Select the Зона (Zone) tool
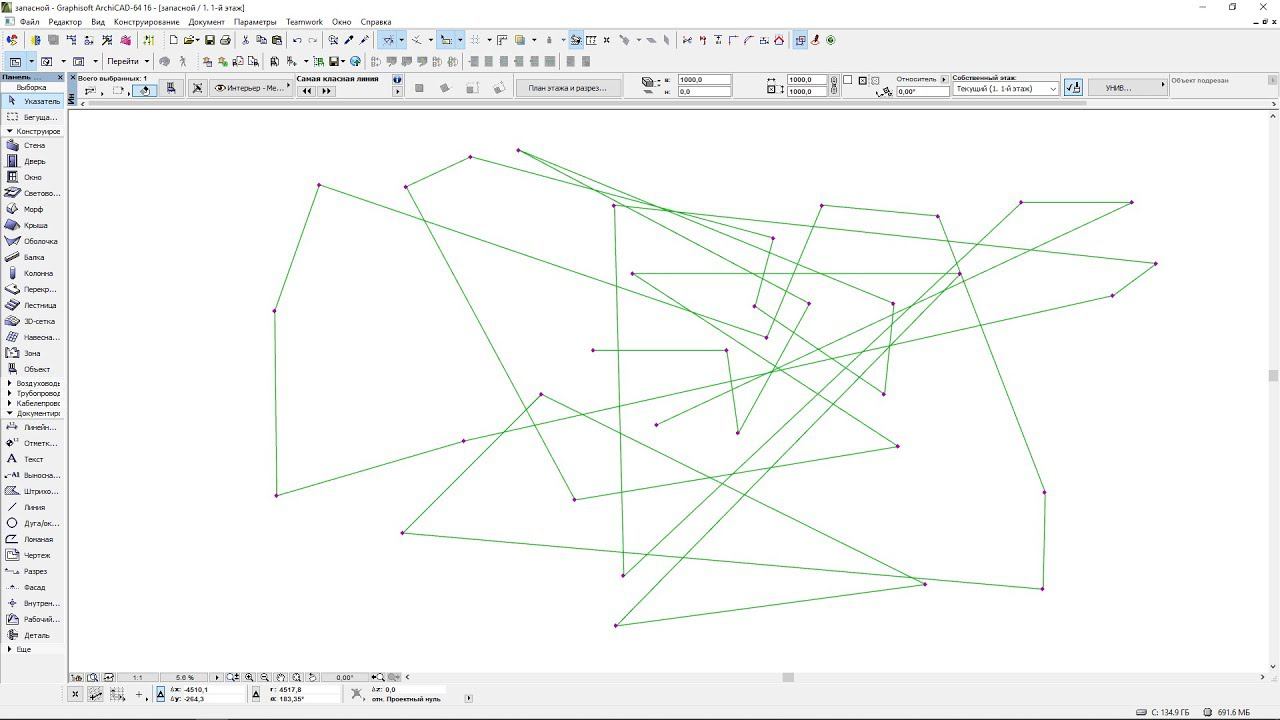The width and height of the screenshot is (1280, 720). pyautogui.click(x=33, y=353)
